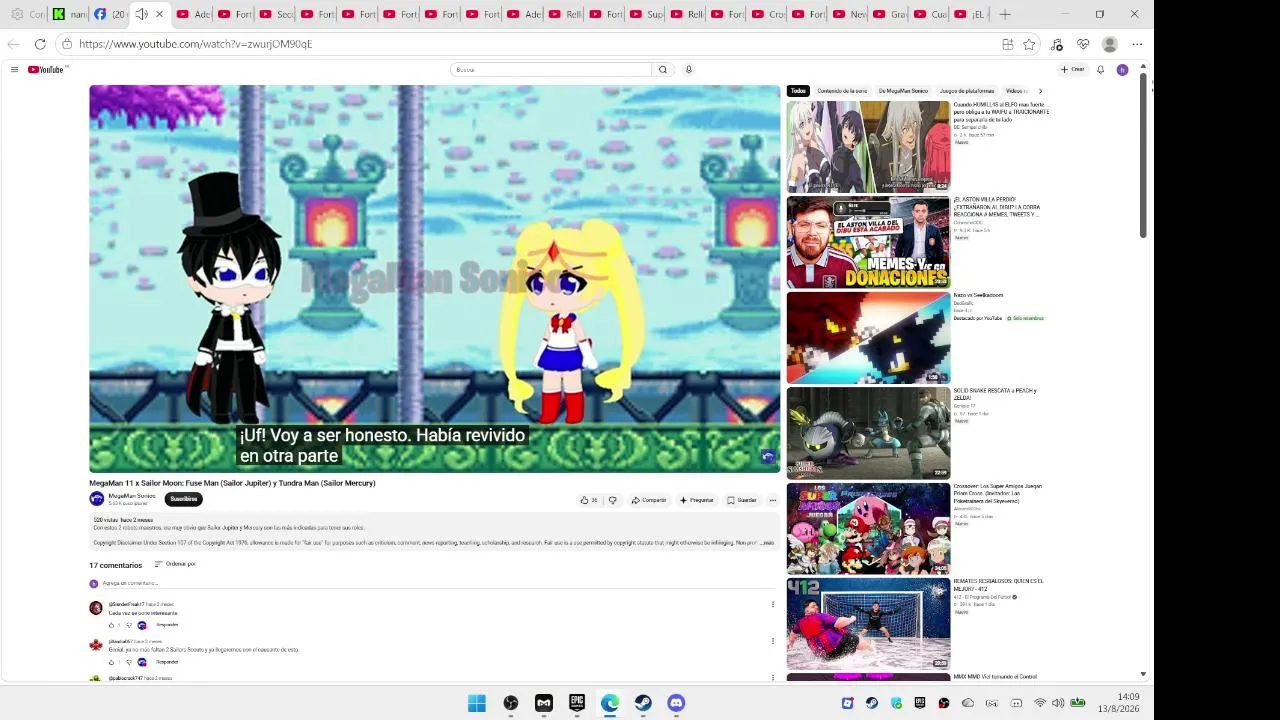This screenshot has width=1280, height=720.
Task: Open the browser profile icon
Action: click(x=1109, y=44)
